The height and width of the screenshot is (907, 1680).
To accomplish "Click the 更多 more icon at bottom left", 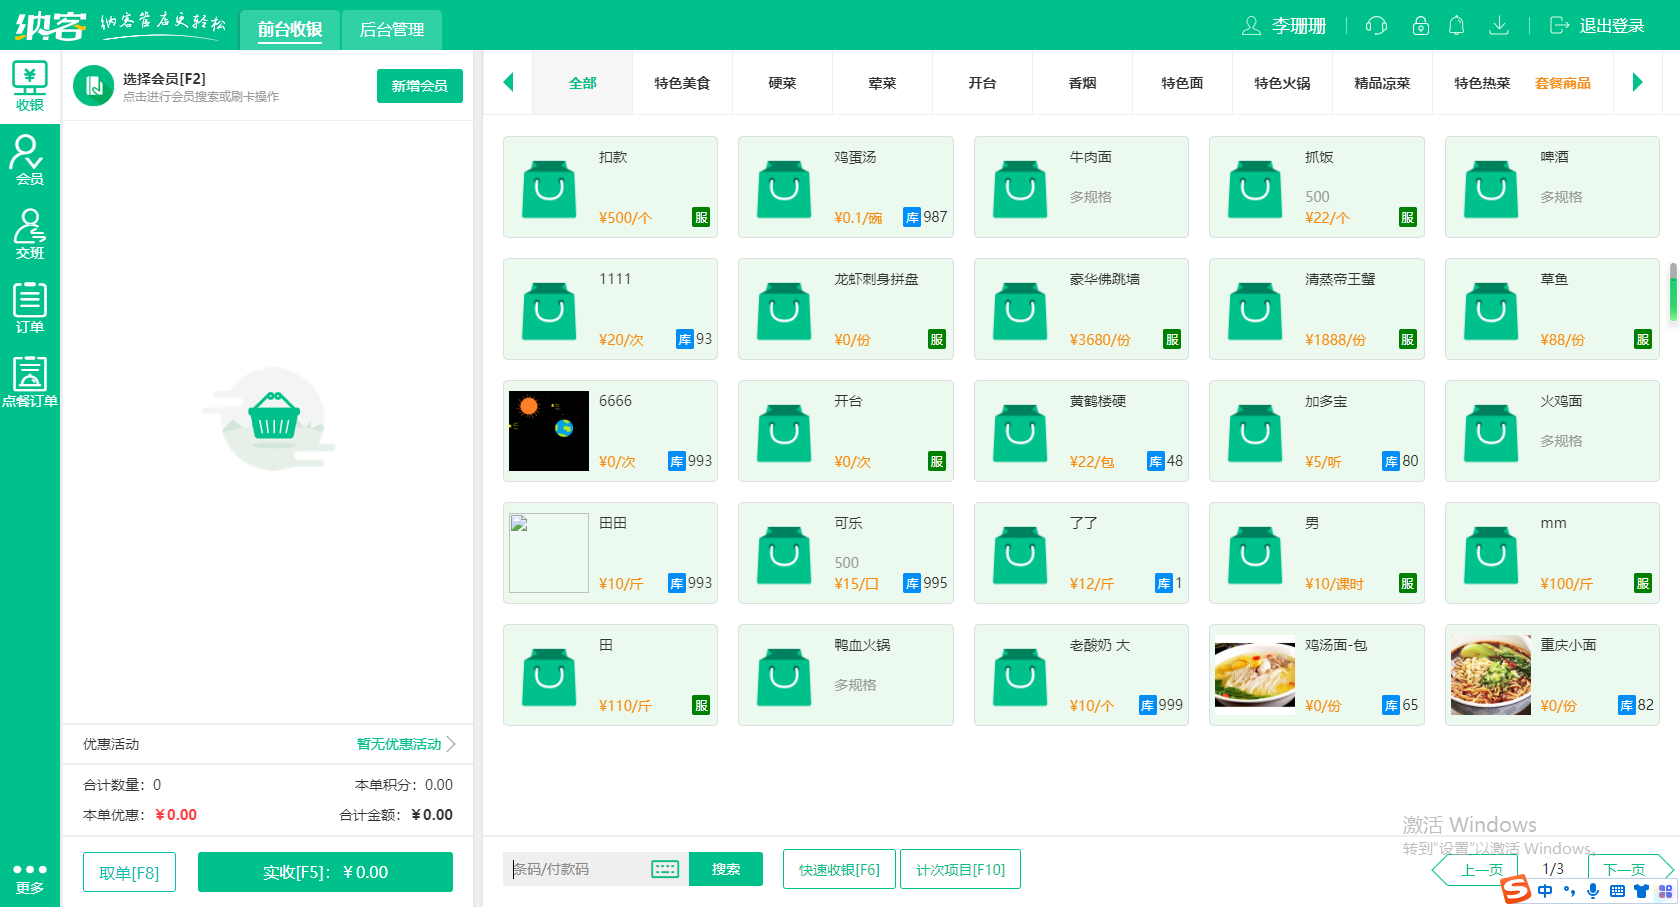I will [30, 875].
